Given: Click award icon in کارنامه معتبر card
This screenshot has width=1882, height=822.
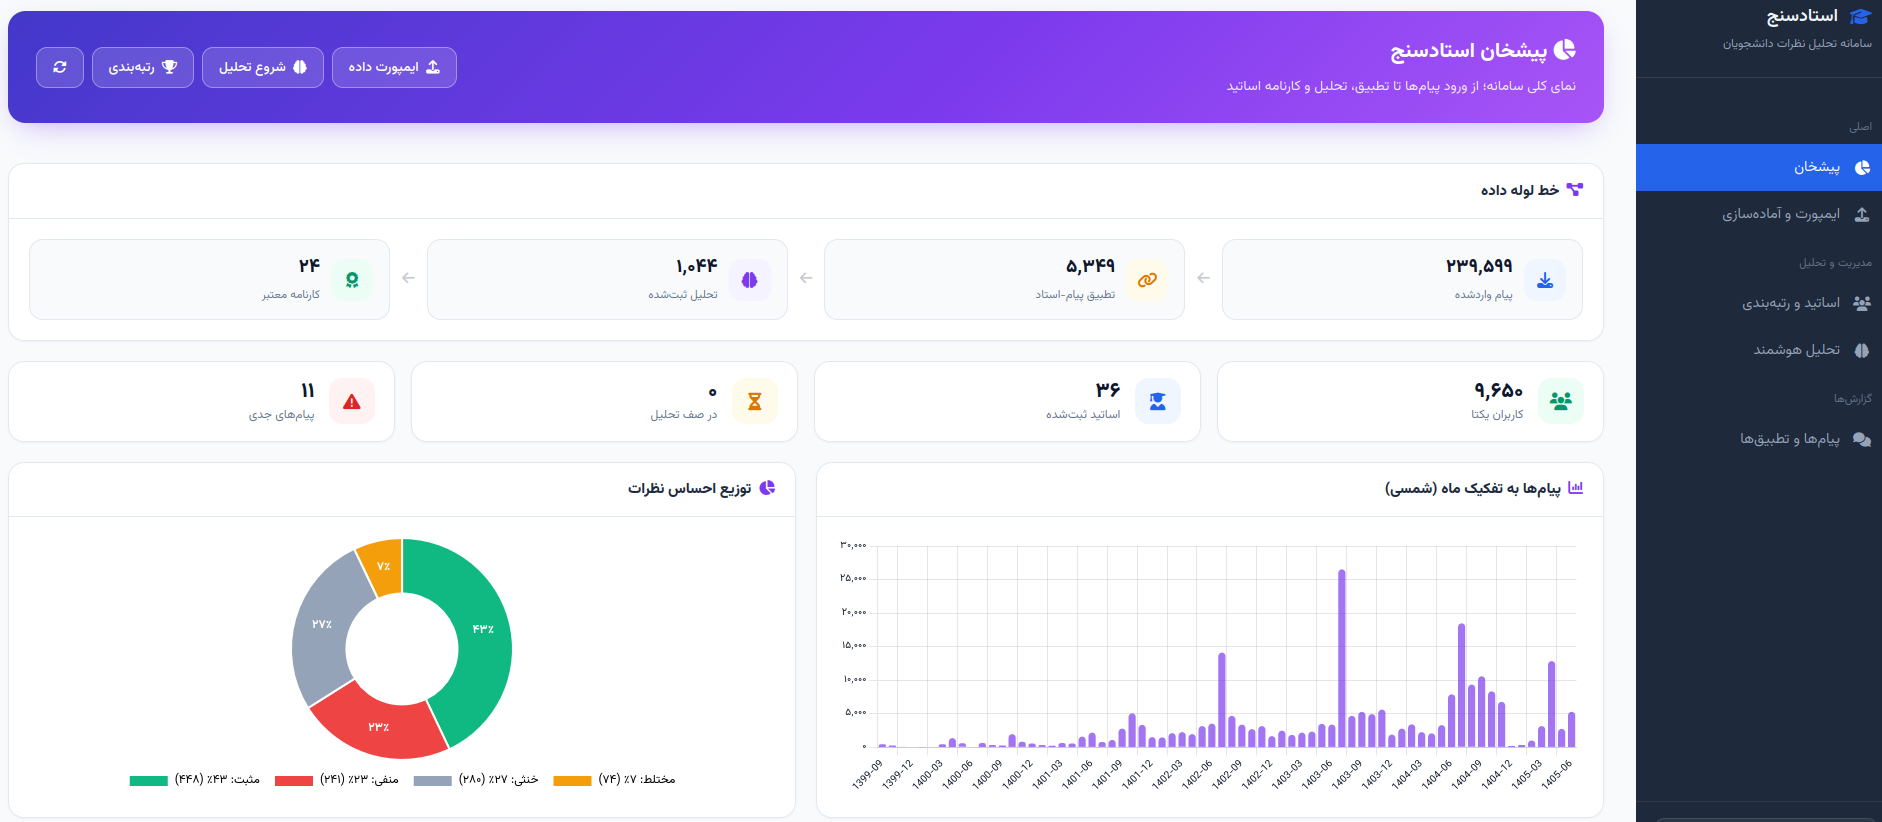Looking at the screenshot, I should click(352, 280).
